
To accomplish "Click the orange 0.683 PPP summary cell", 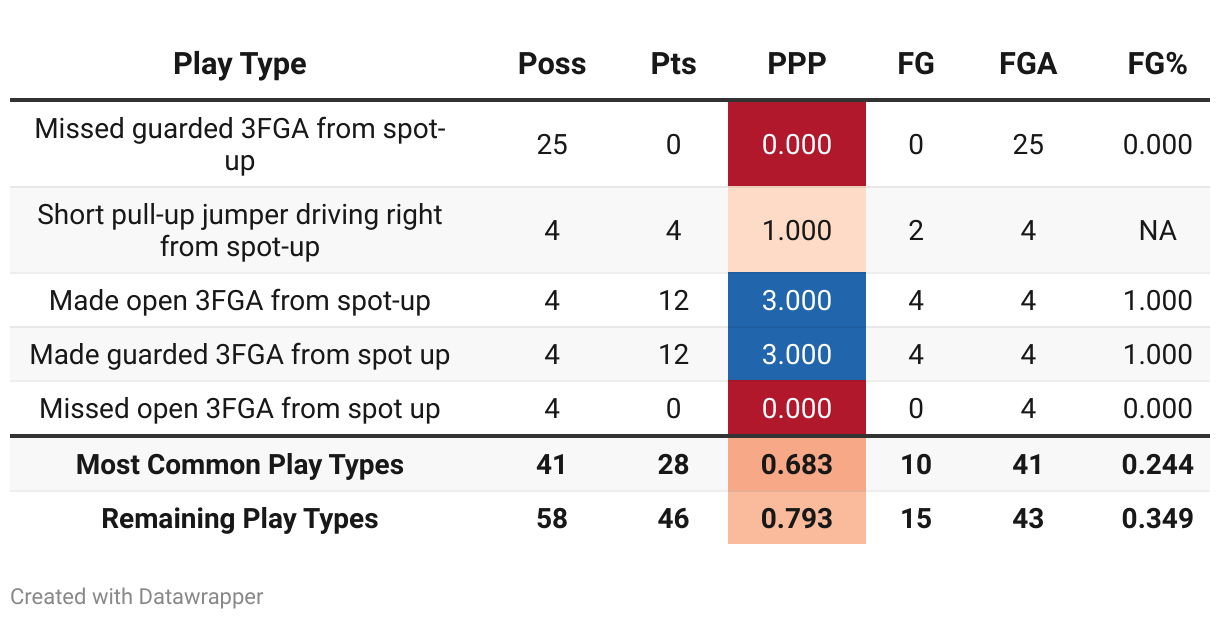I will pyautogui.click(x=797, y=464).
